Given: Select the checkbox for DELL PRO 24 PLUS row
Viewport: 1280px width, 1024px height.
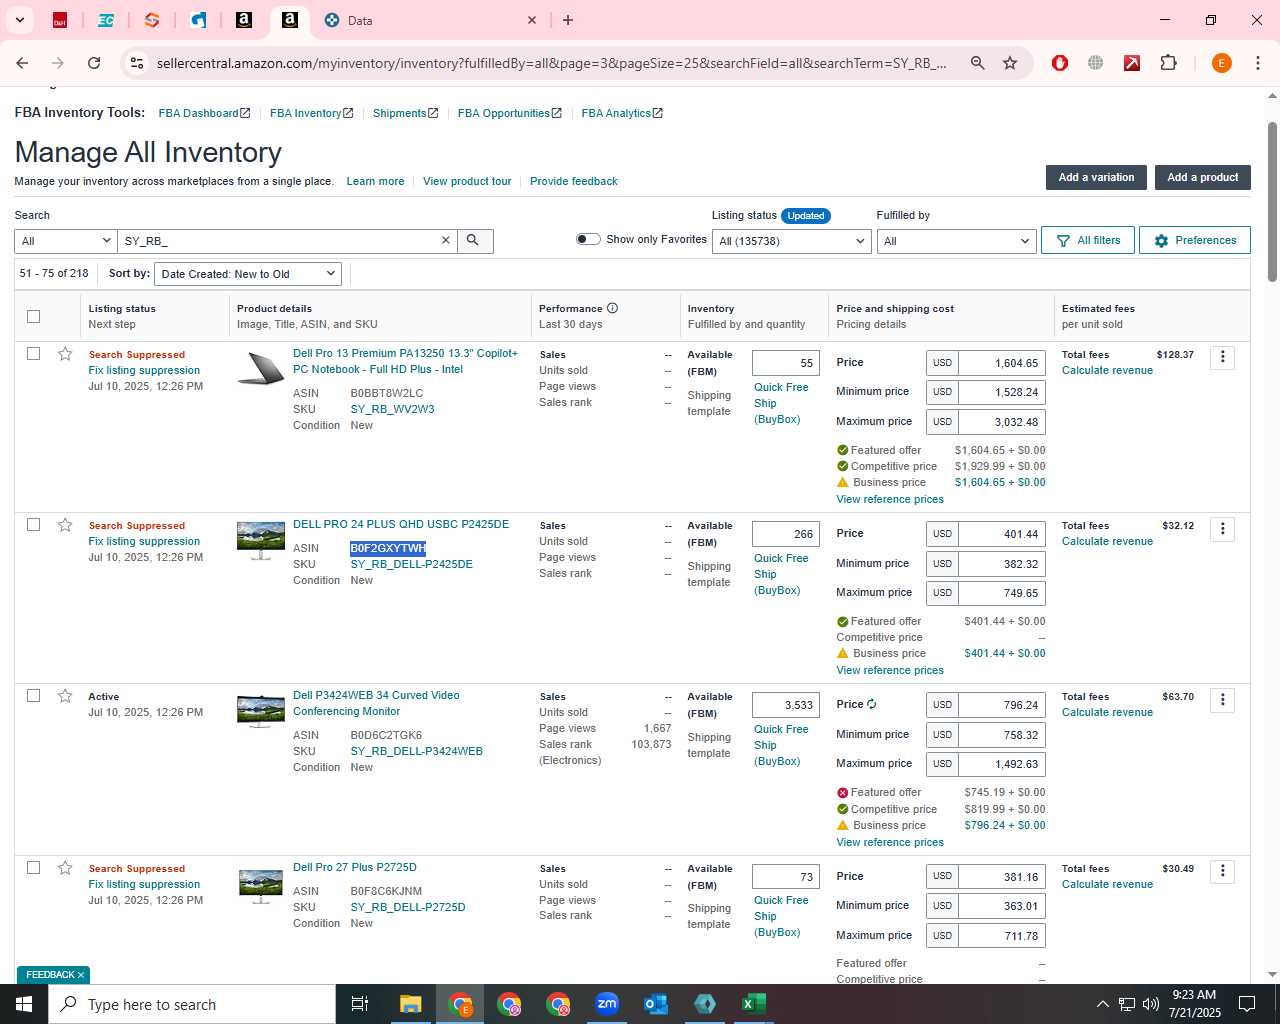Looking at the screenshot, I should coord(33,524).
